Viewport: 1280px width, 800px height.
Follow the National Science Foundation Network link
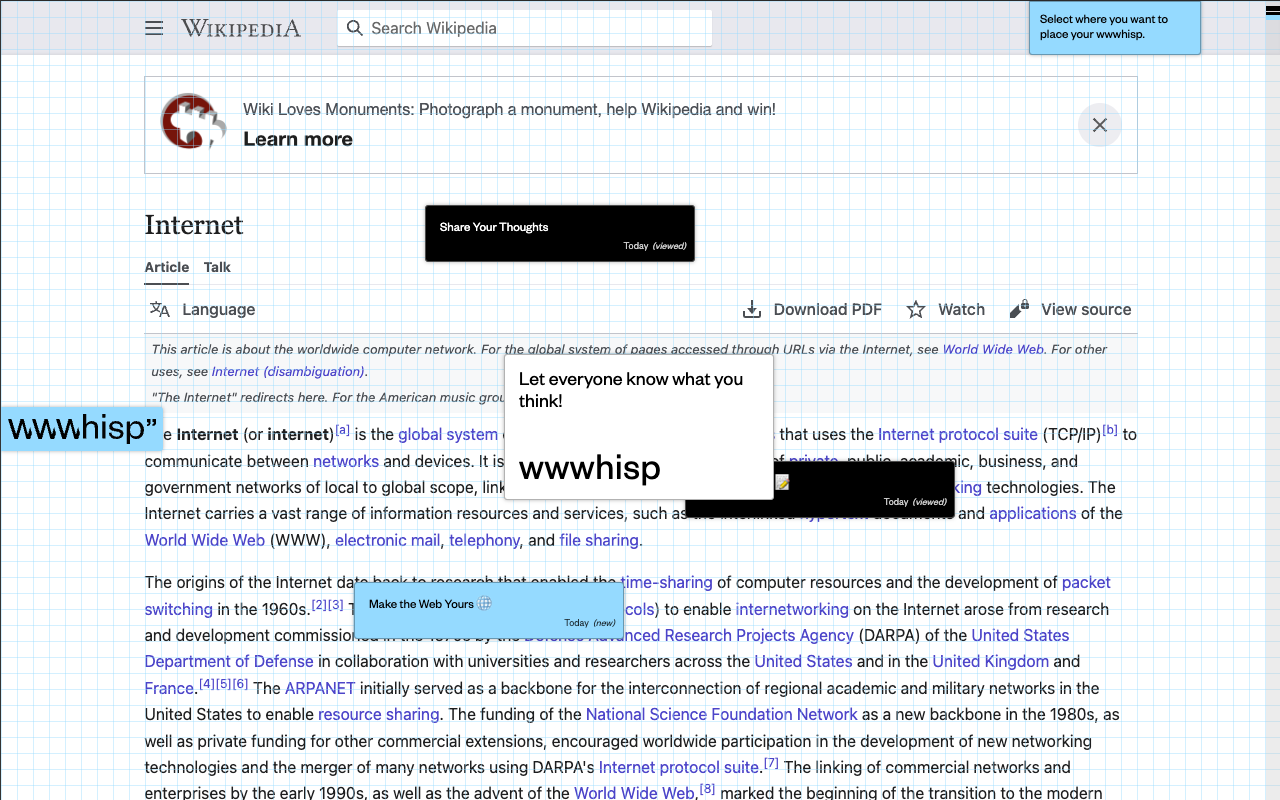pos(722,714)
